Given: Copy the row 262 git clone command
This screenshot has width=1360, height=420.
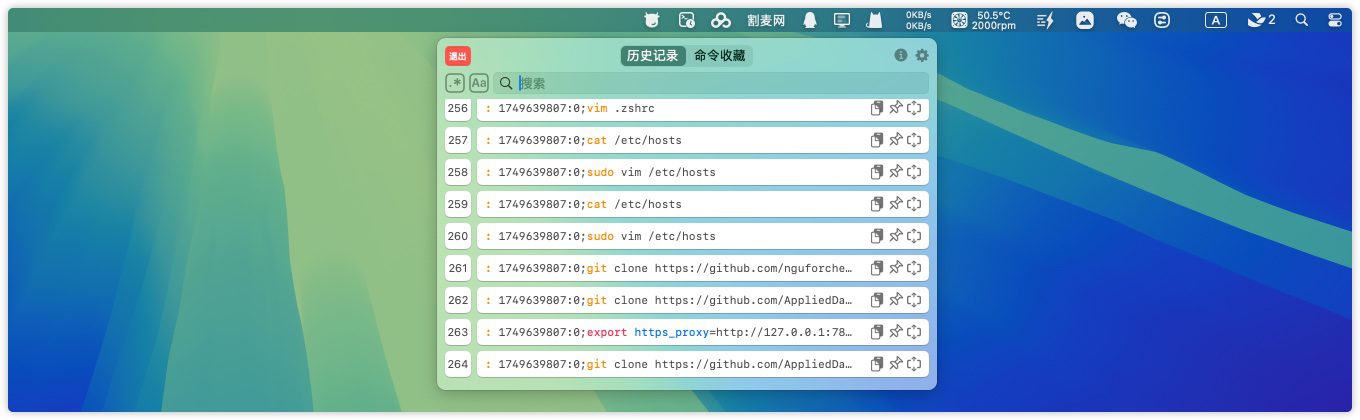Looking at the screenshot, I should click(x=877, y=300).
